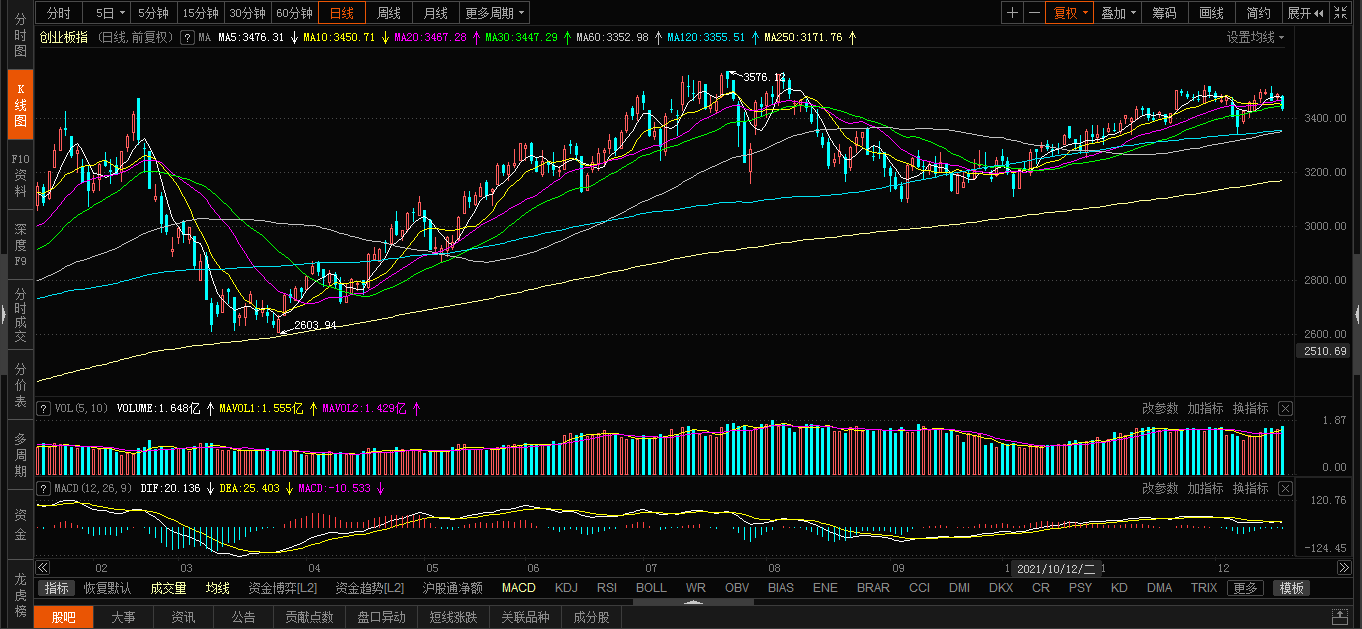Click the 2021/10/12 date marker on timeline
Viewport: 1362px width, 629px height.
1055,568
